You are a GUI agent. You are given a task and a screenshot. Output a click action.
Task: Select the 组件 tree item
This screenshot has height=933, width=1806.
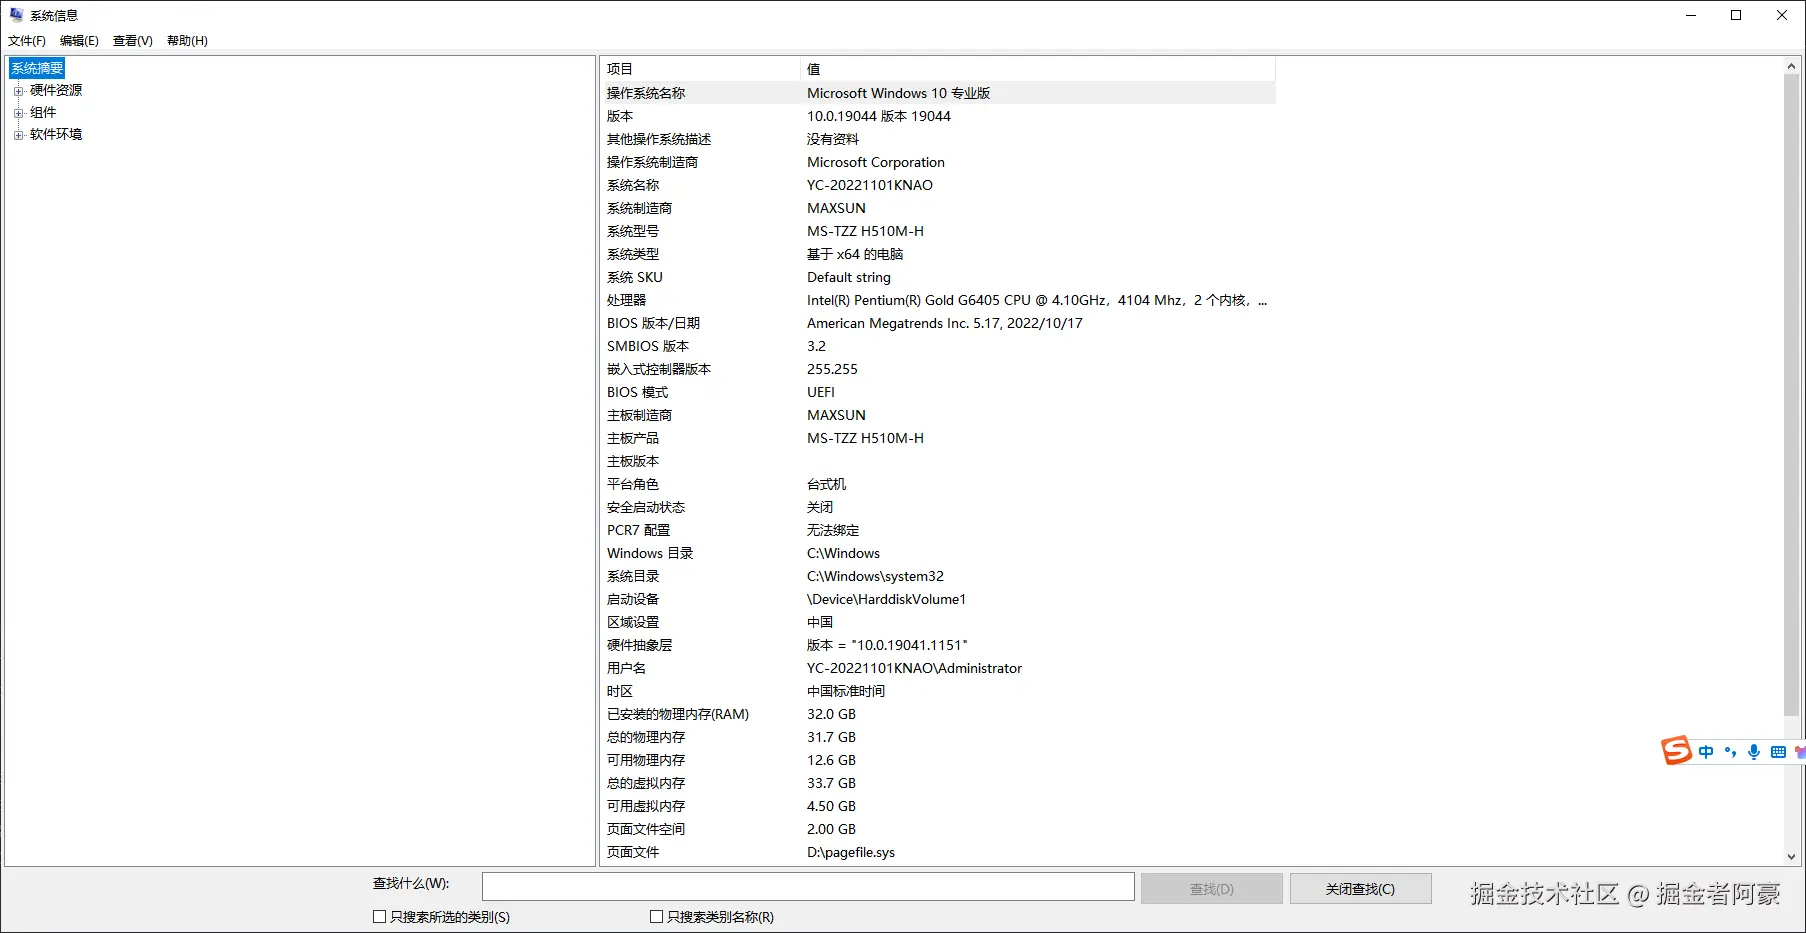pos(43,112)
